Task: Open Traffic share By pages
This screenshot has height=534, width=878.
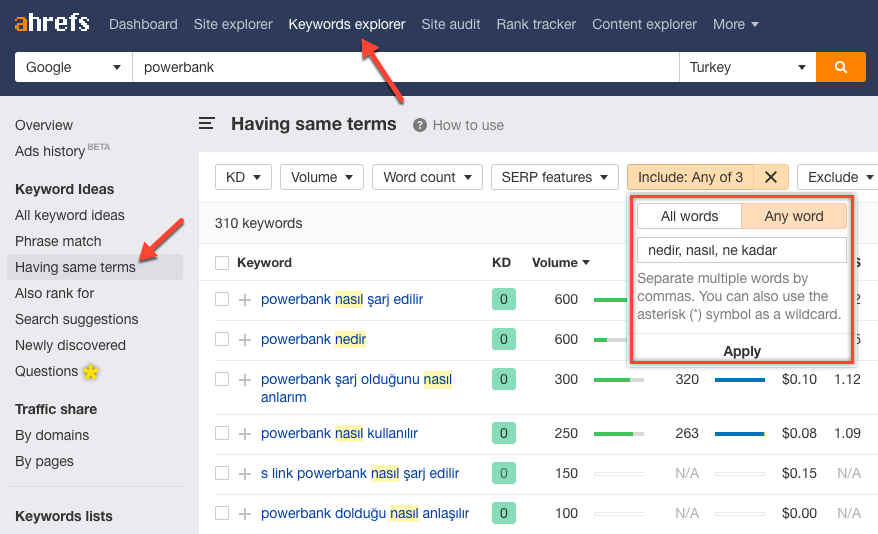Action: coord(44,461)
